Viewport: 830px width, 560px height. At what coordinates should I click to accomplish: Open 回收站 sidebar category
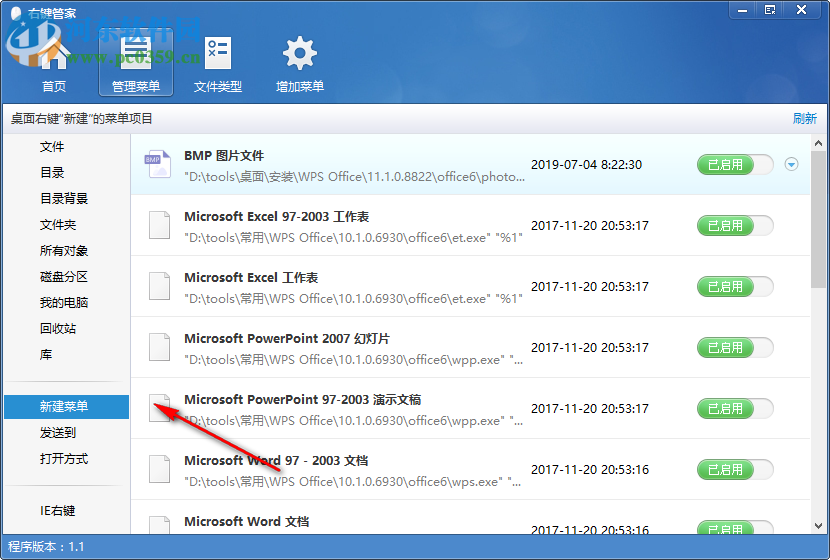click(x=58, y=328)
